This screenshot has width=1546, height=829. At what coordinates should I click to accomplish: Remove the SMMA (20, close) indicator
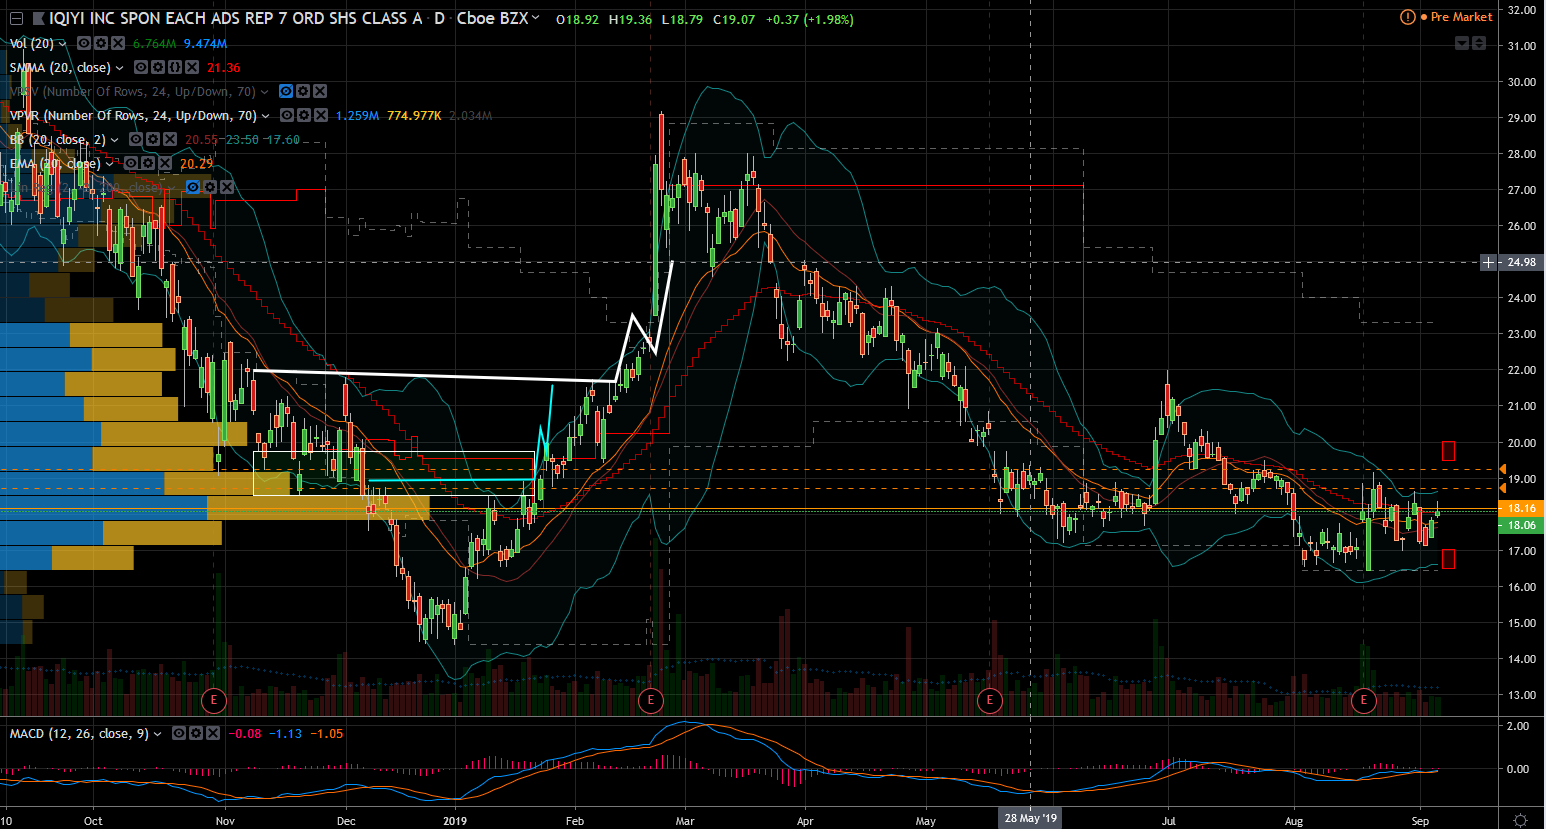tap(192, 68)
